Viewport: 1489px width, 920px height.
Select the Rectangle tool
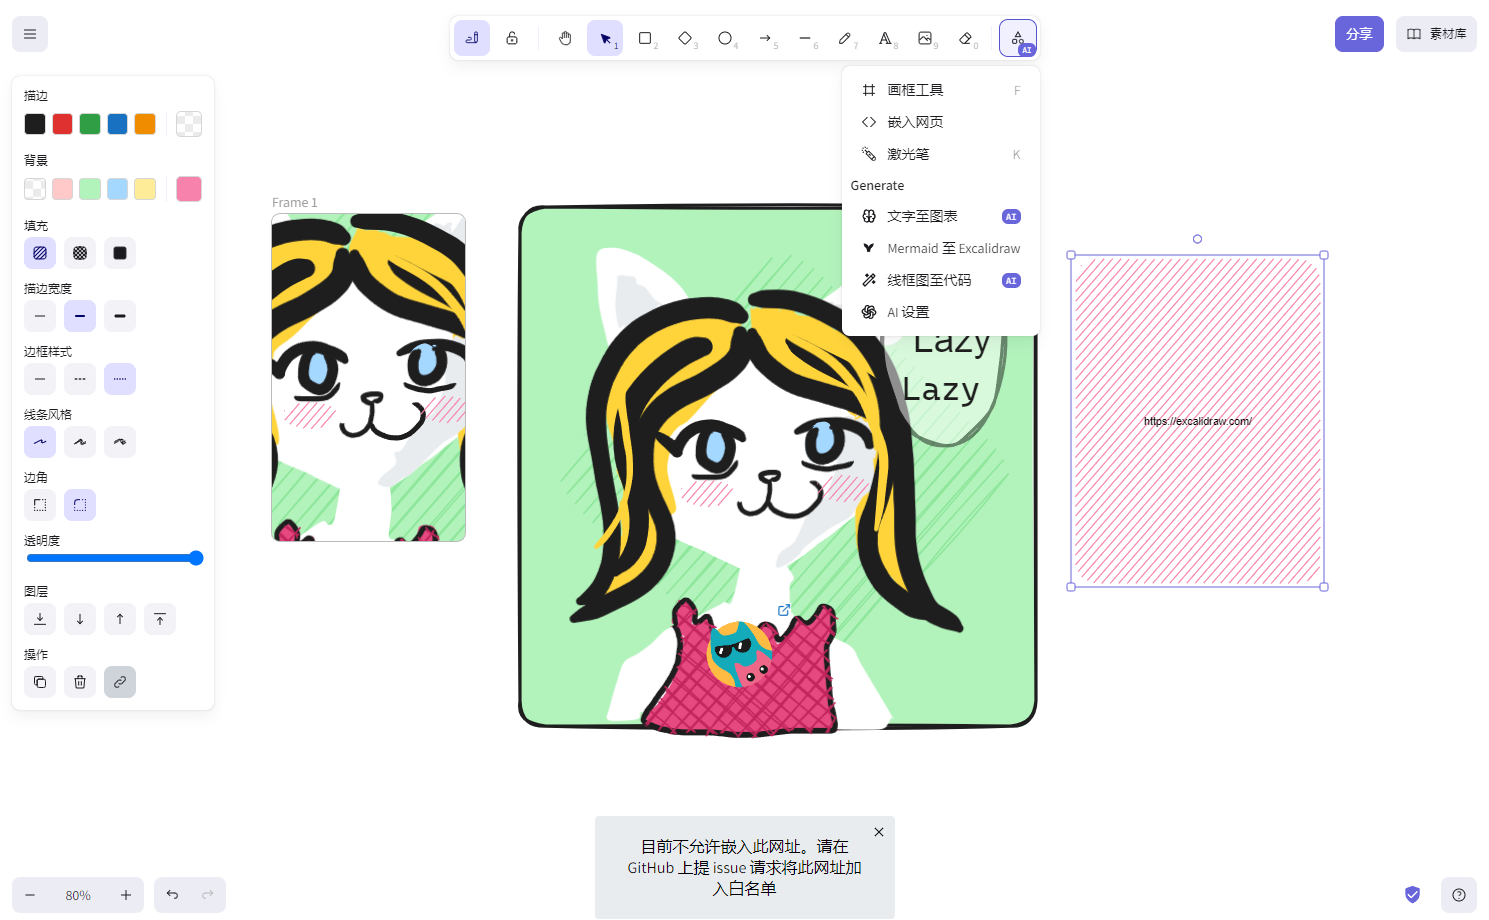[645, 38]
